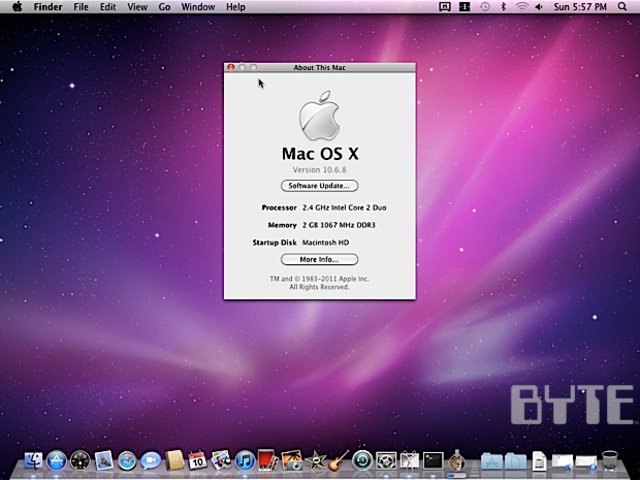Image resolution: width=640 pixels, height=480 pixels.
Task: Click Version 10.6.8 text
Action: [319, 169]
